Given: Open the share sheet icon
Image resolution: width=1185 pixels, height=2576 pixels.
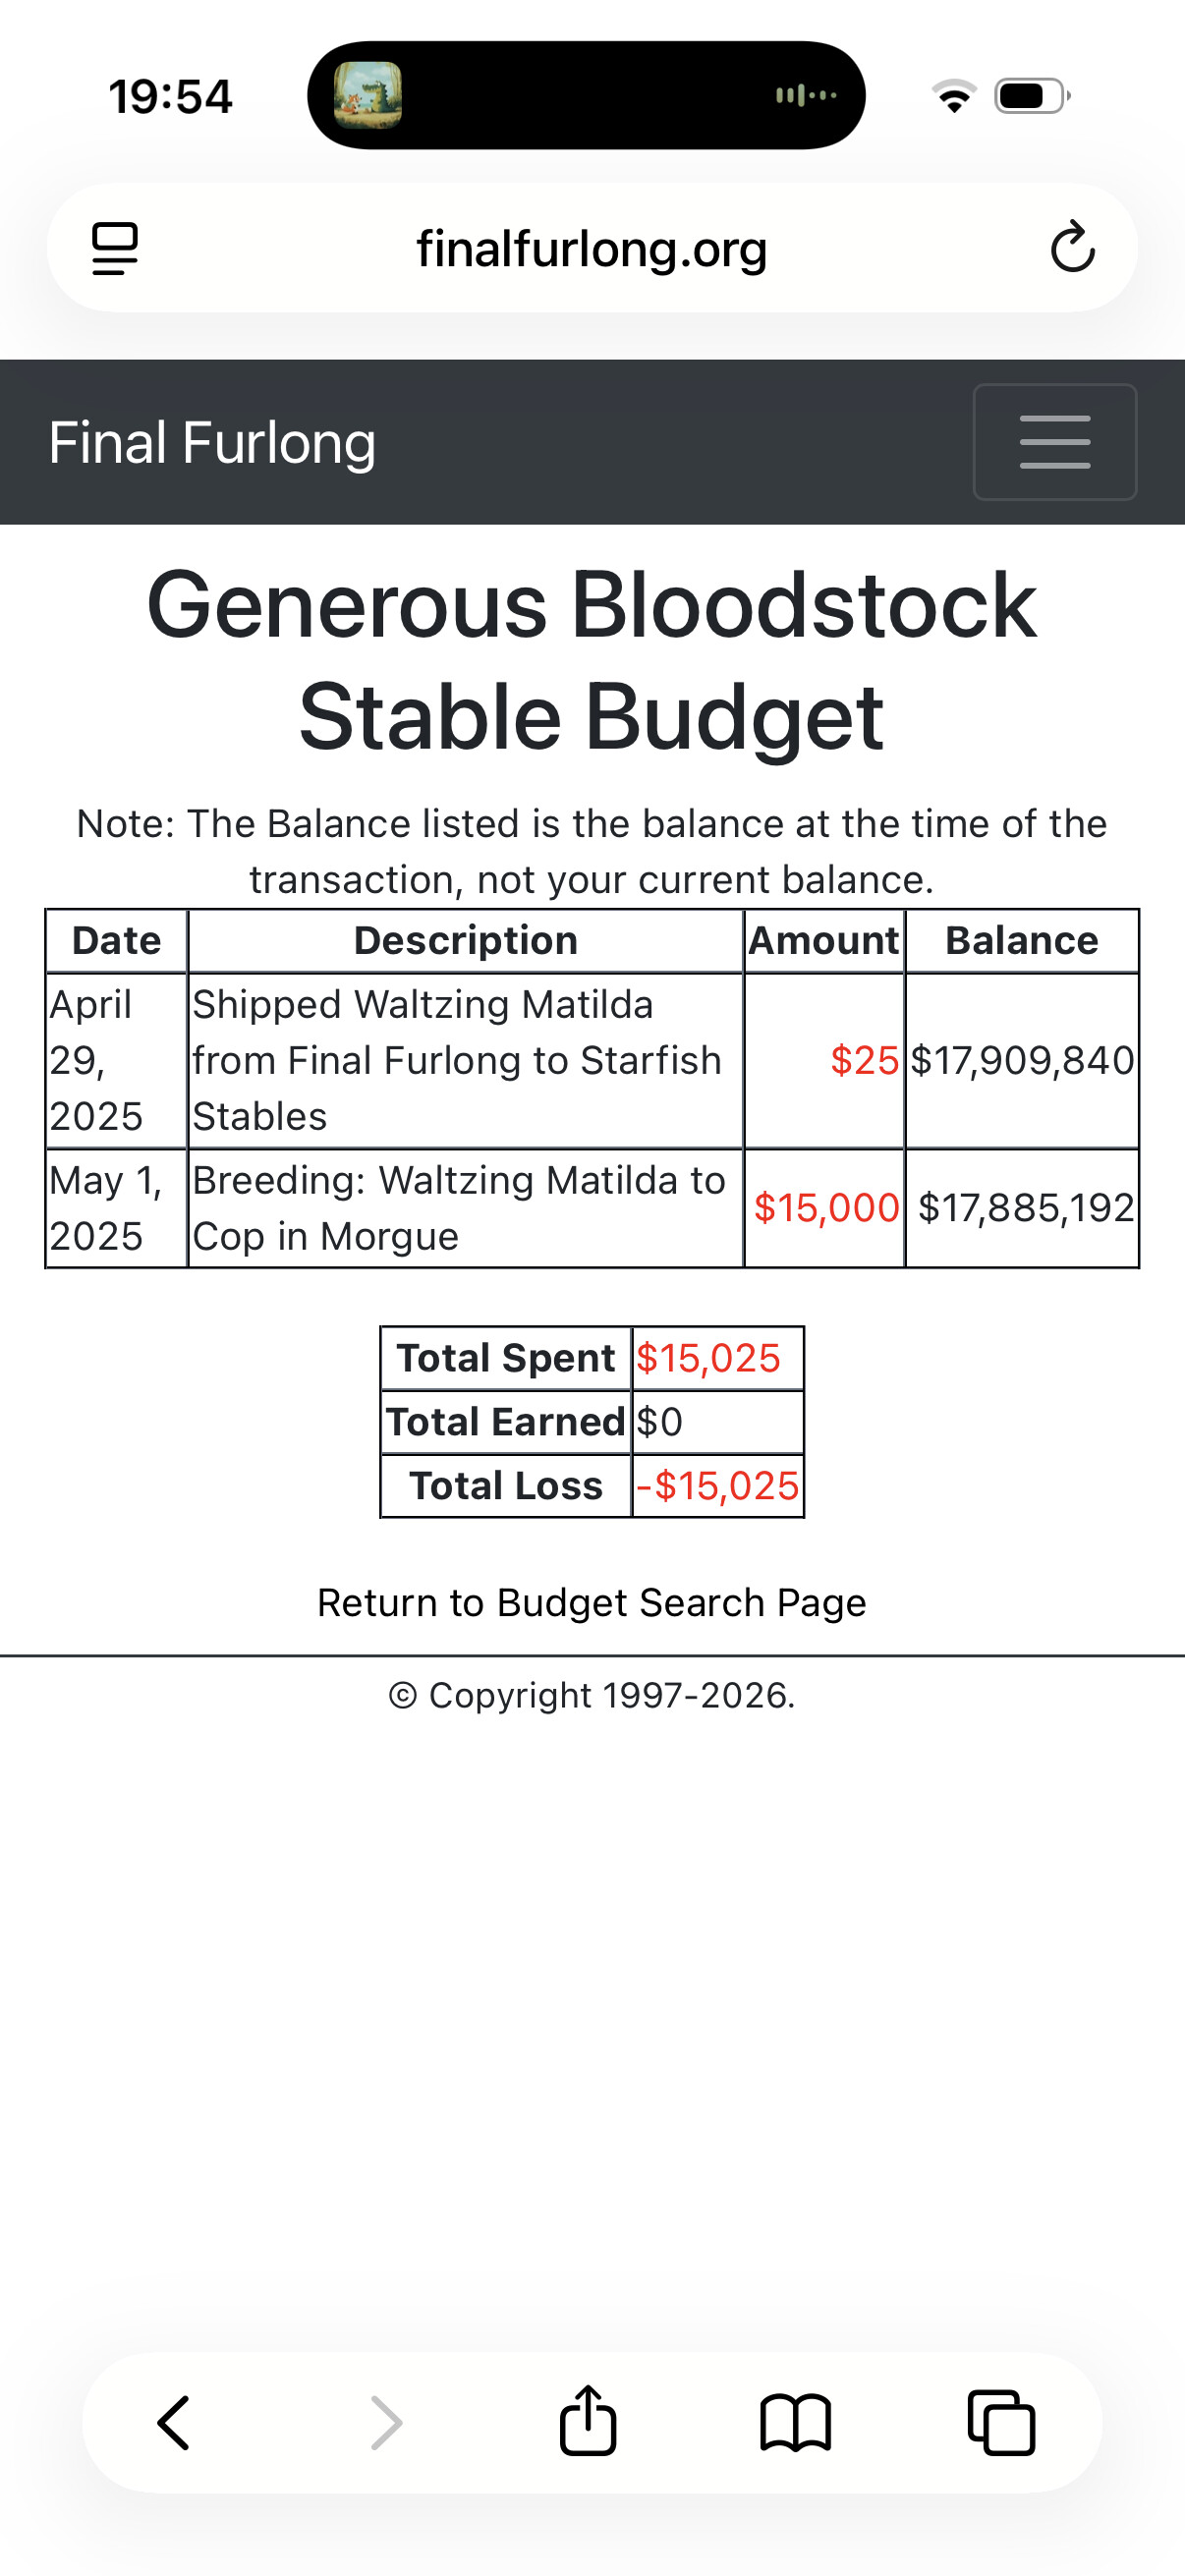Looking at the screenshot, I should pyautogui.click(x=588, y=2422).
